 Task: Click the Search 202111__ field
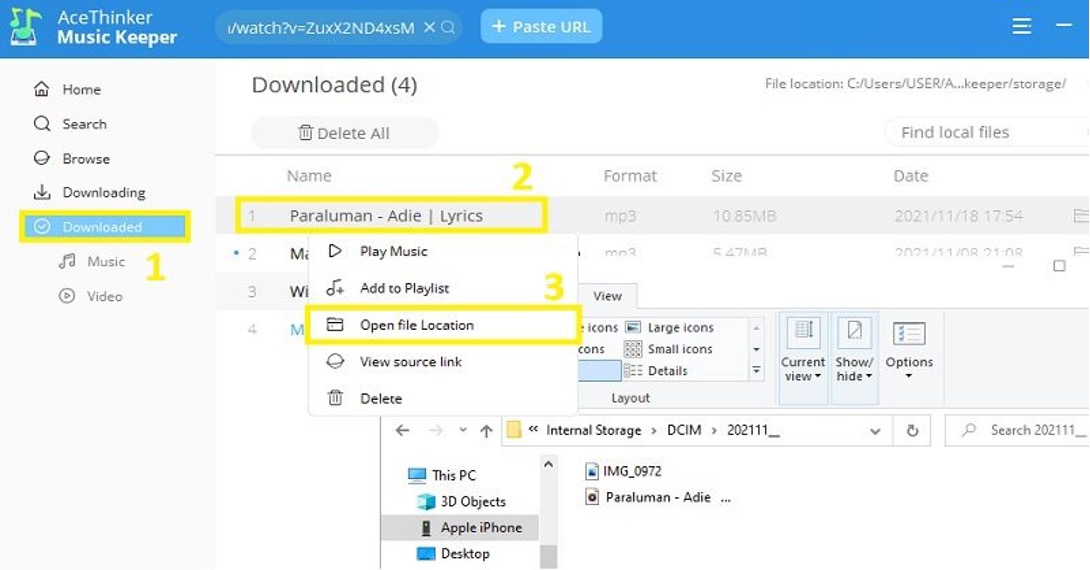coord(1018,430)
